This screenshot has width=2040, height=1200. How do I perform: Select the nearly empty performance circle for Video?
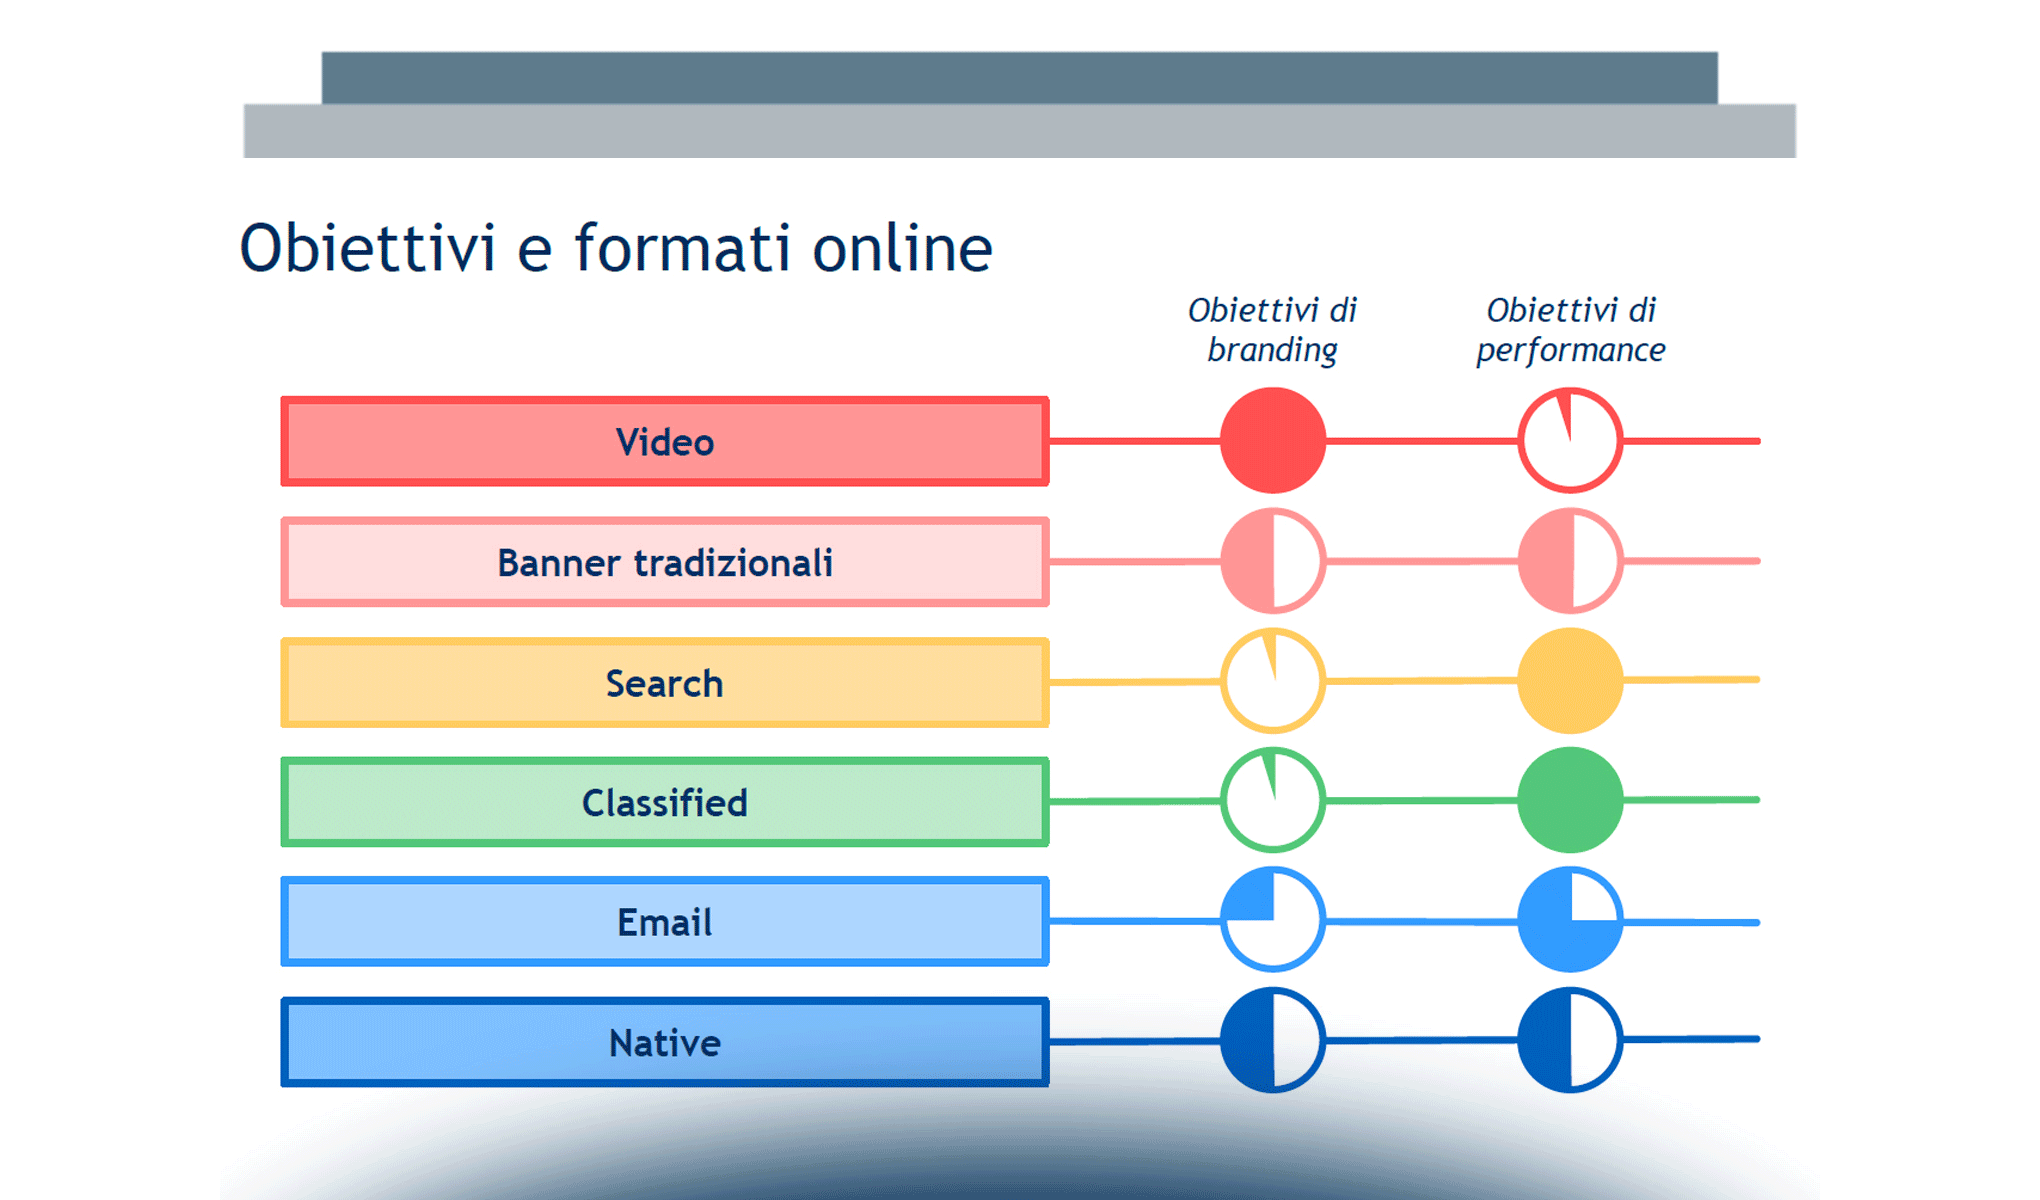(x=1569, y=440)
